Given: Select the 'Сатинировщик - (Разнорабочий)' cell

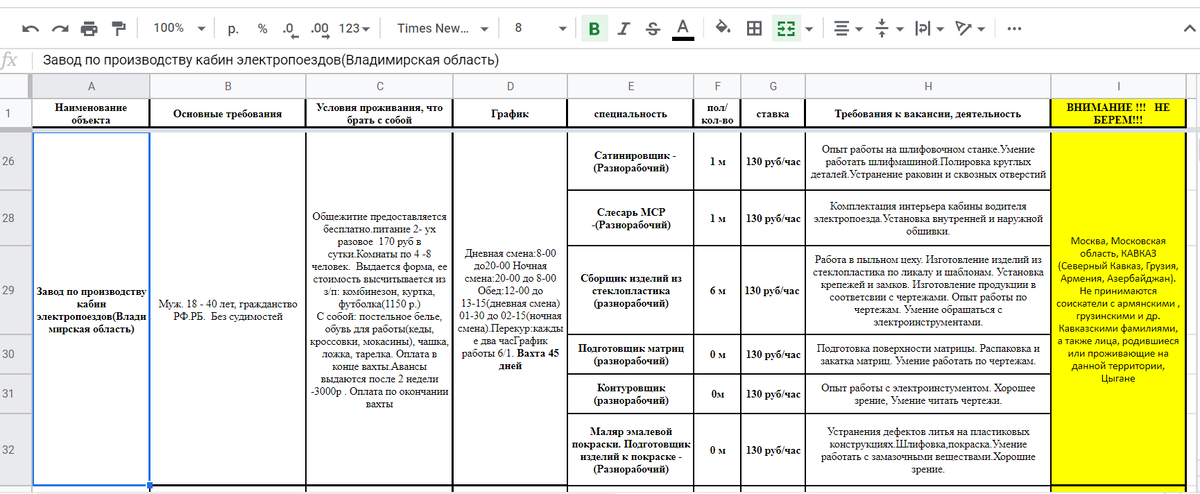Looking at the screenshot, I should click(630, 161).
